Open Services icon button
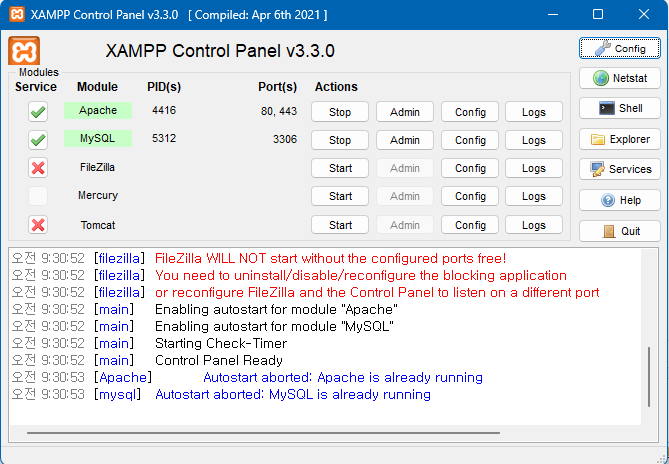This screenshot has width=669, height=464. 619,169
